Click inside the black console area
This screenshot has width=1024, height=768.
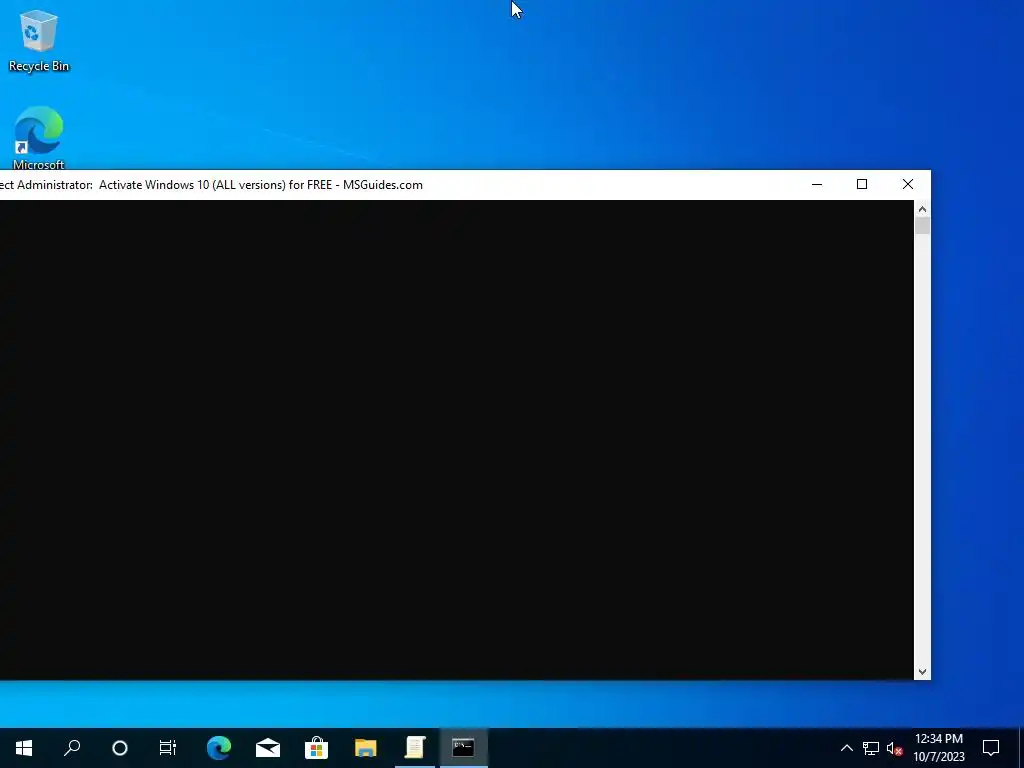coord(456,440)
